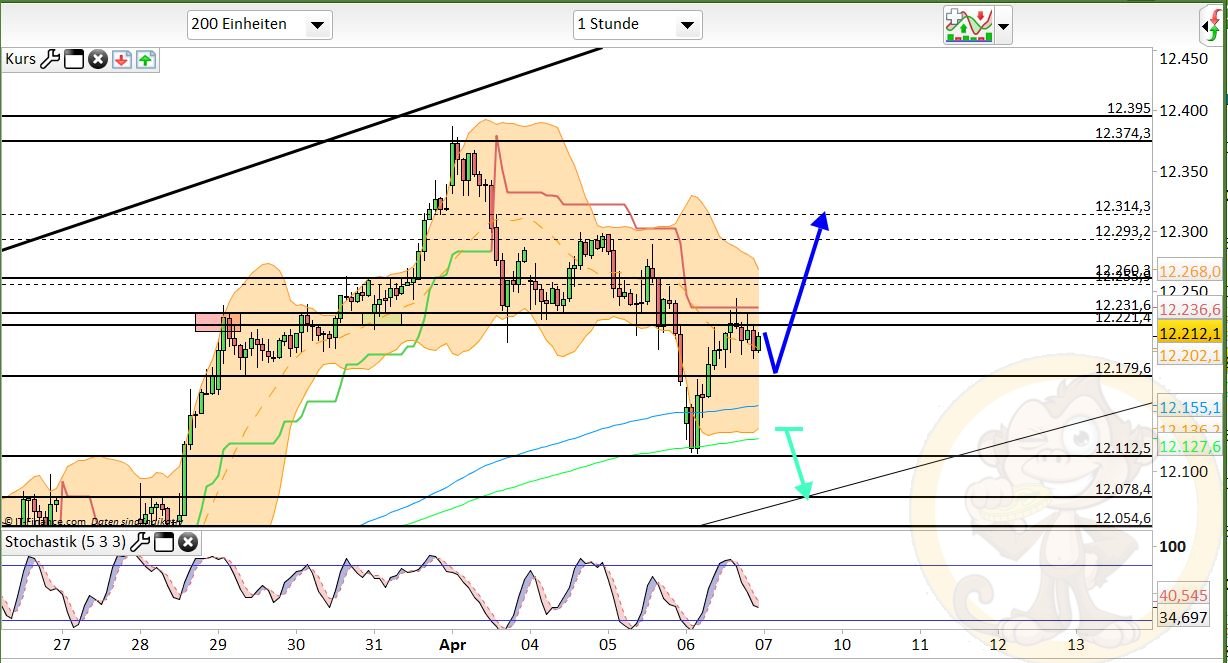This screenshot has width=1228, height=663.
Task: Remove the Kurs indicator with the X icon
Action: [x=97, y=60]
